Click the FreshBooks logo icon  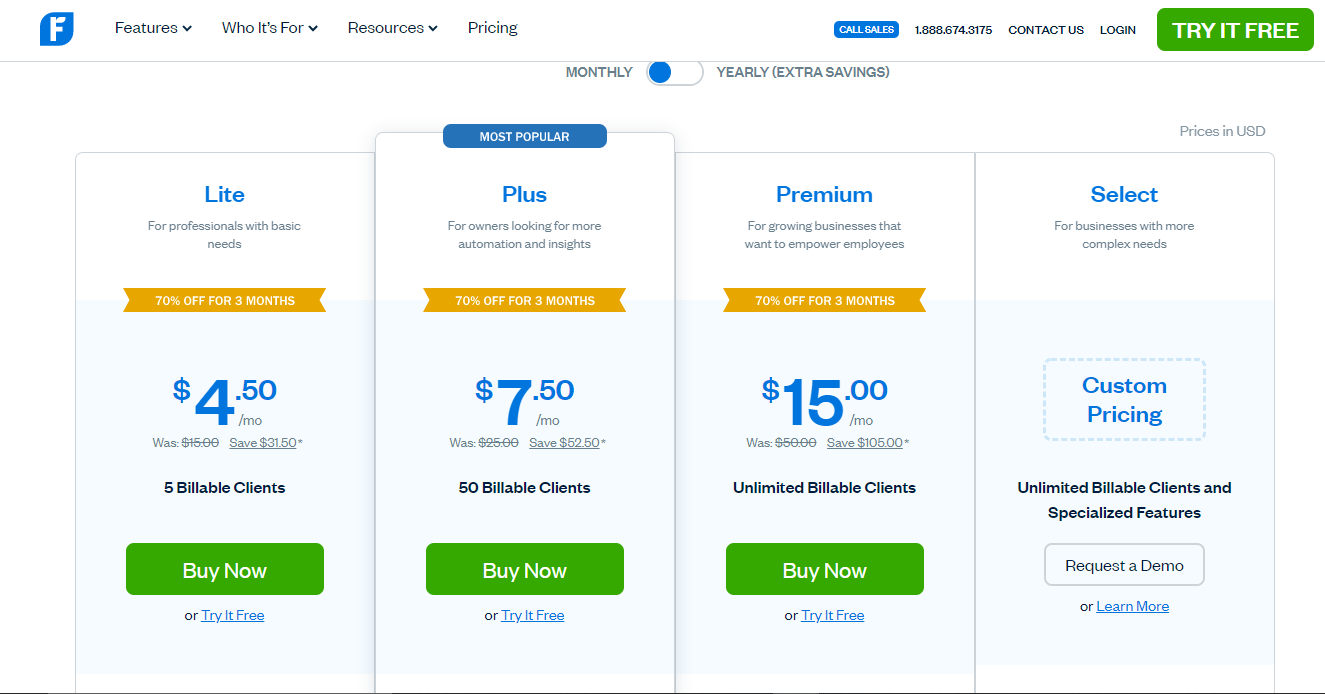click(57, 29)
